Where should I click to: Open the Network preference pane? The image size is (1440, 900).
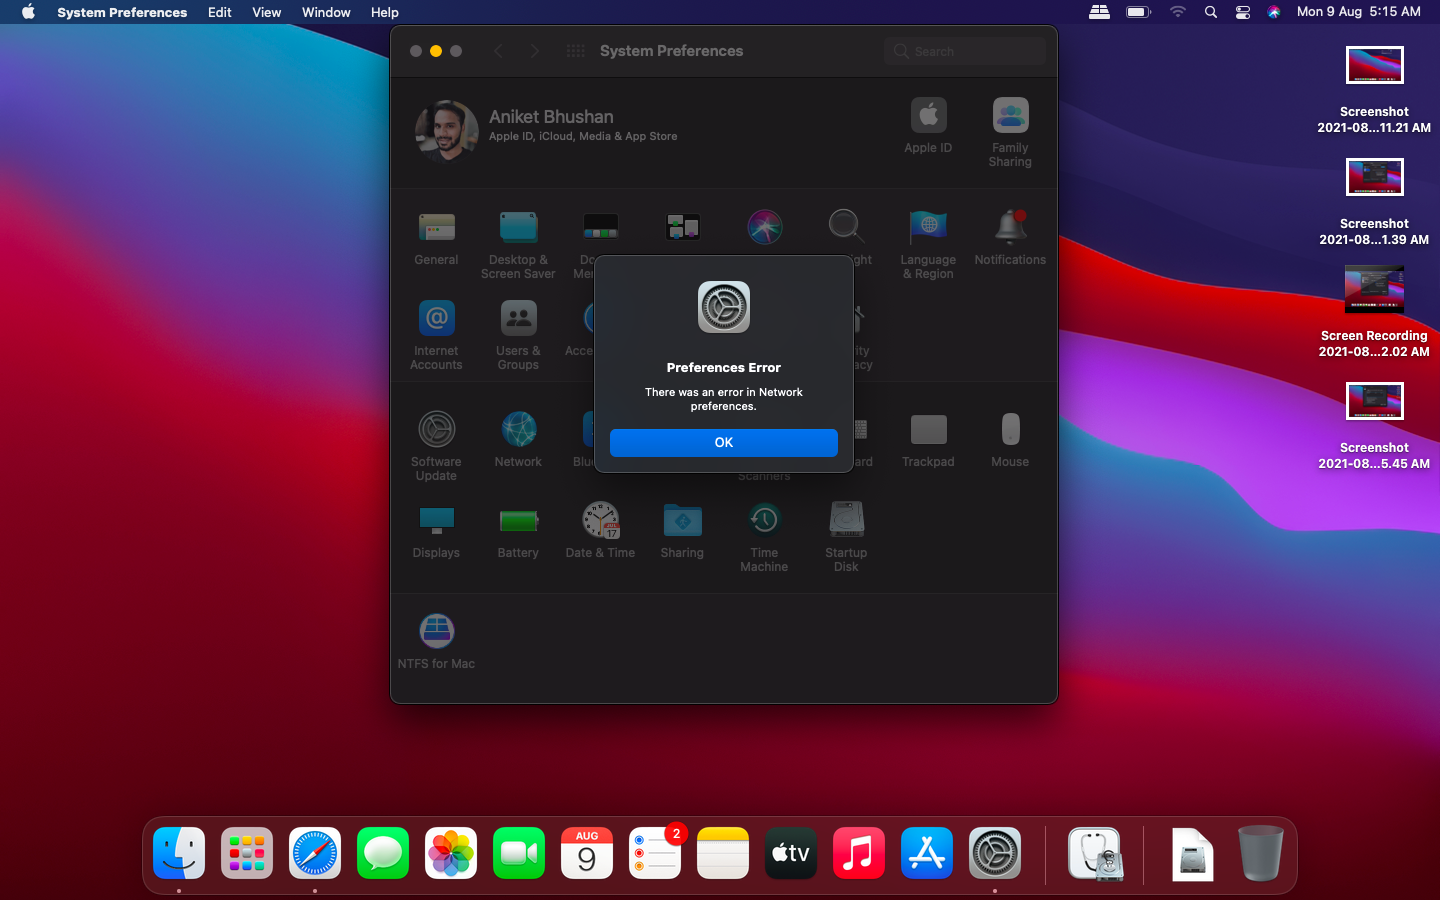[518, 431]
